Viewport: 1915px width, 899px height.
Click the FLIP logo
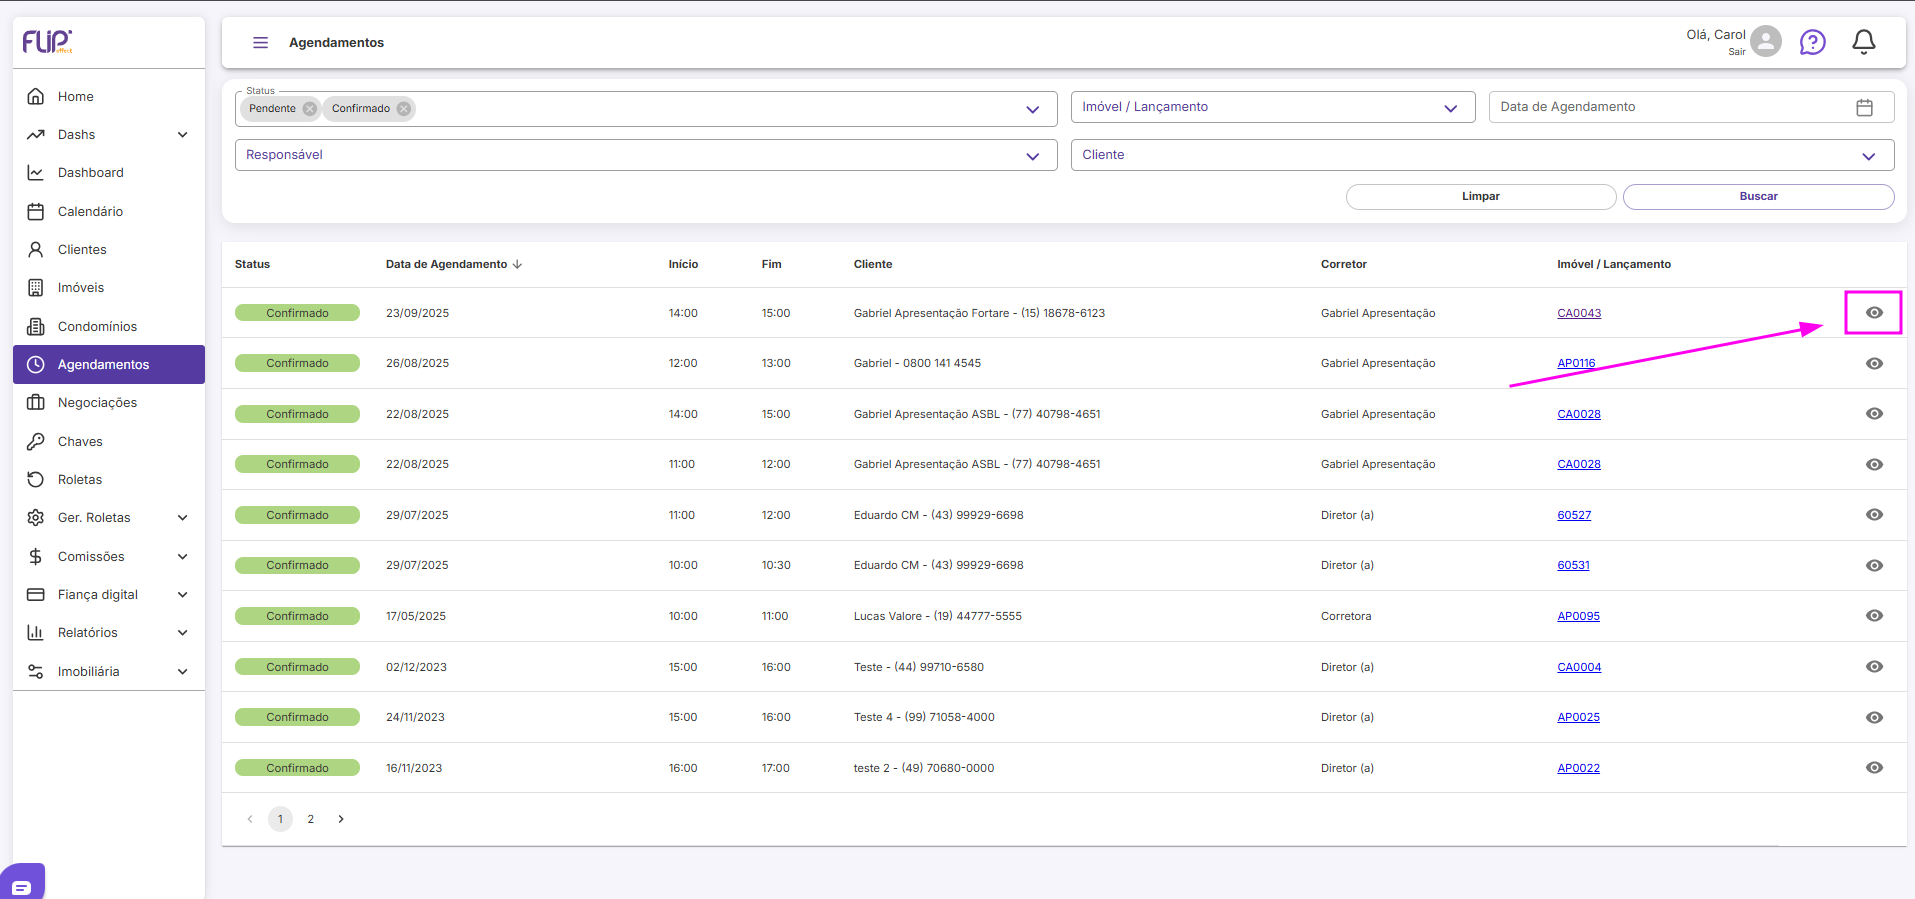[47, 41]
